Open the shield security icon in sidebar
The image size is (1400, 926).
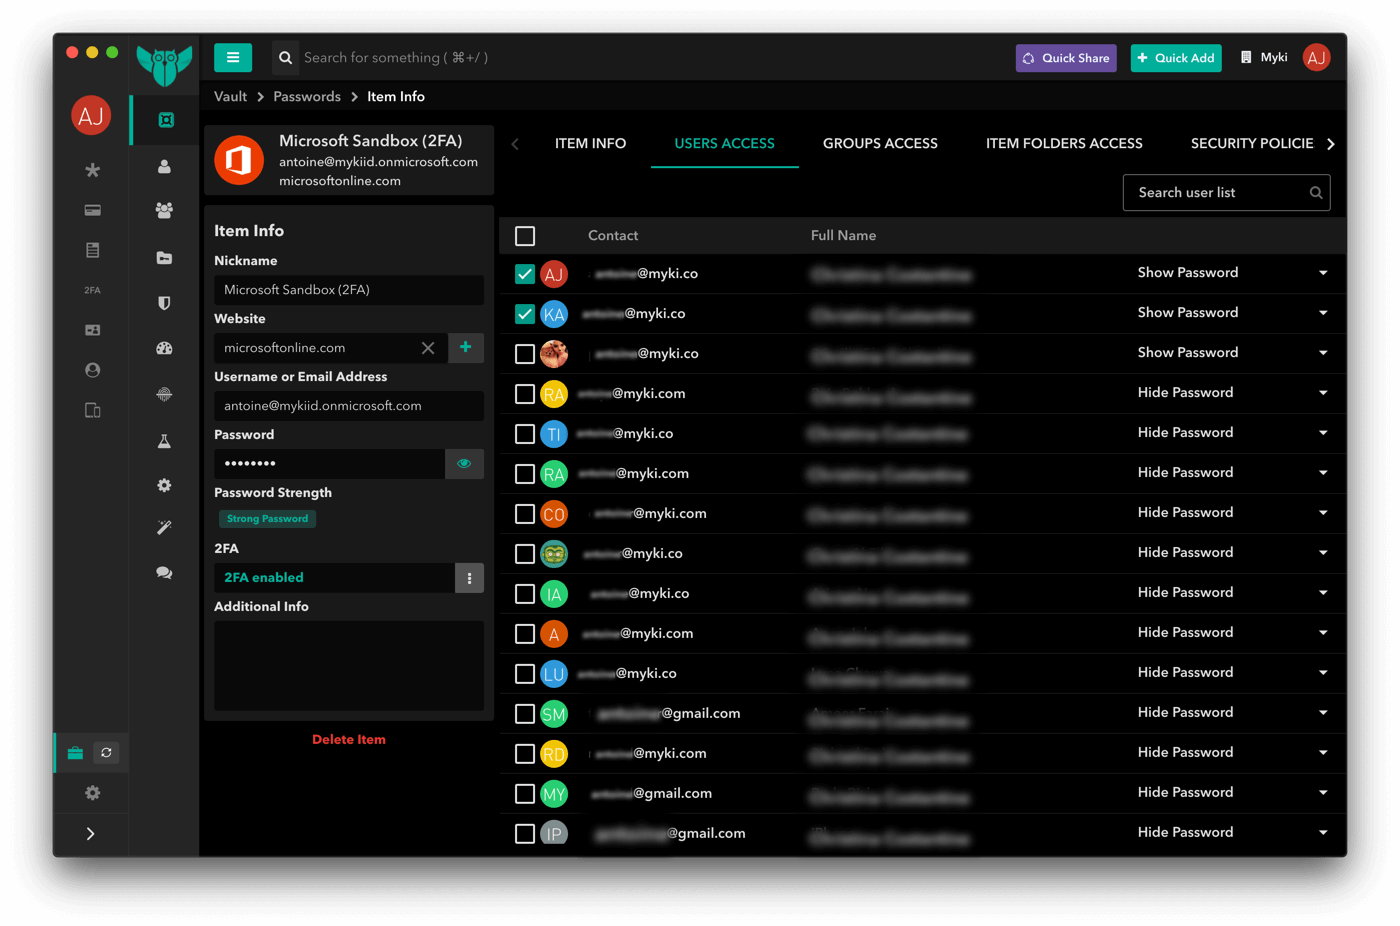pyautogui.click(x=164, y=303)
